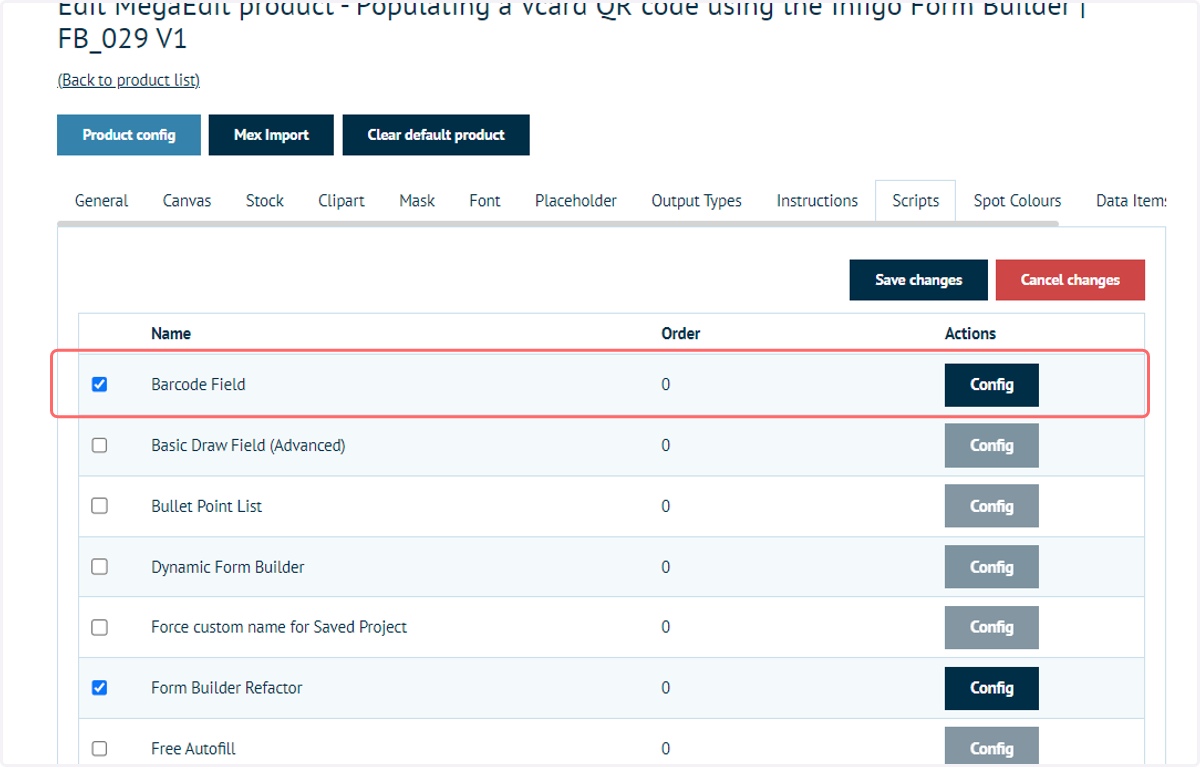
Task: Open Config for Barcode Field
Action: [x=992, y=385]
